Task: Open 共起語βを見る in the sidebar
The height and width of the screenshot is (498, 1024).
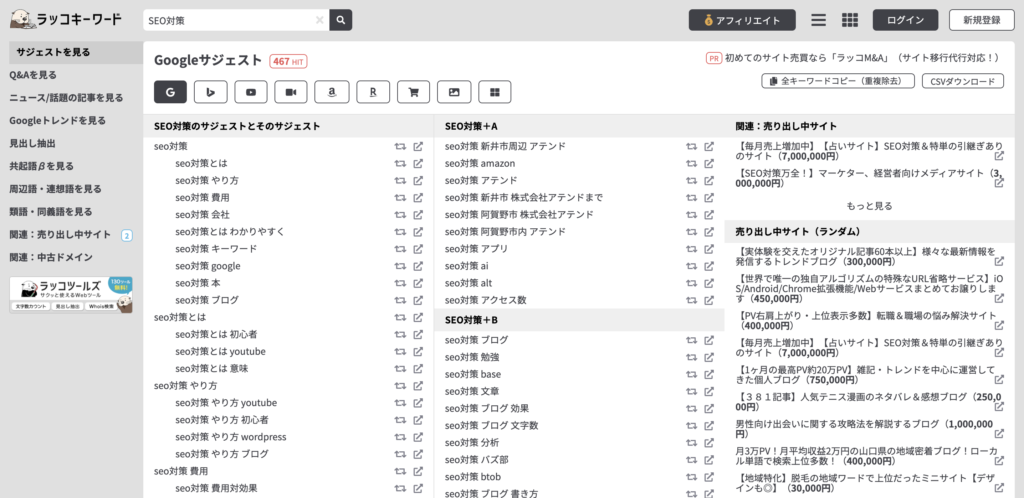Action: click(x=41, y=166)
